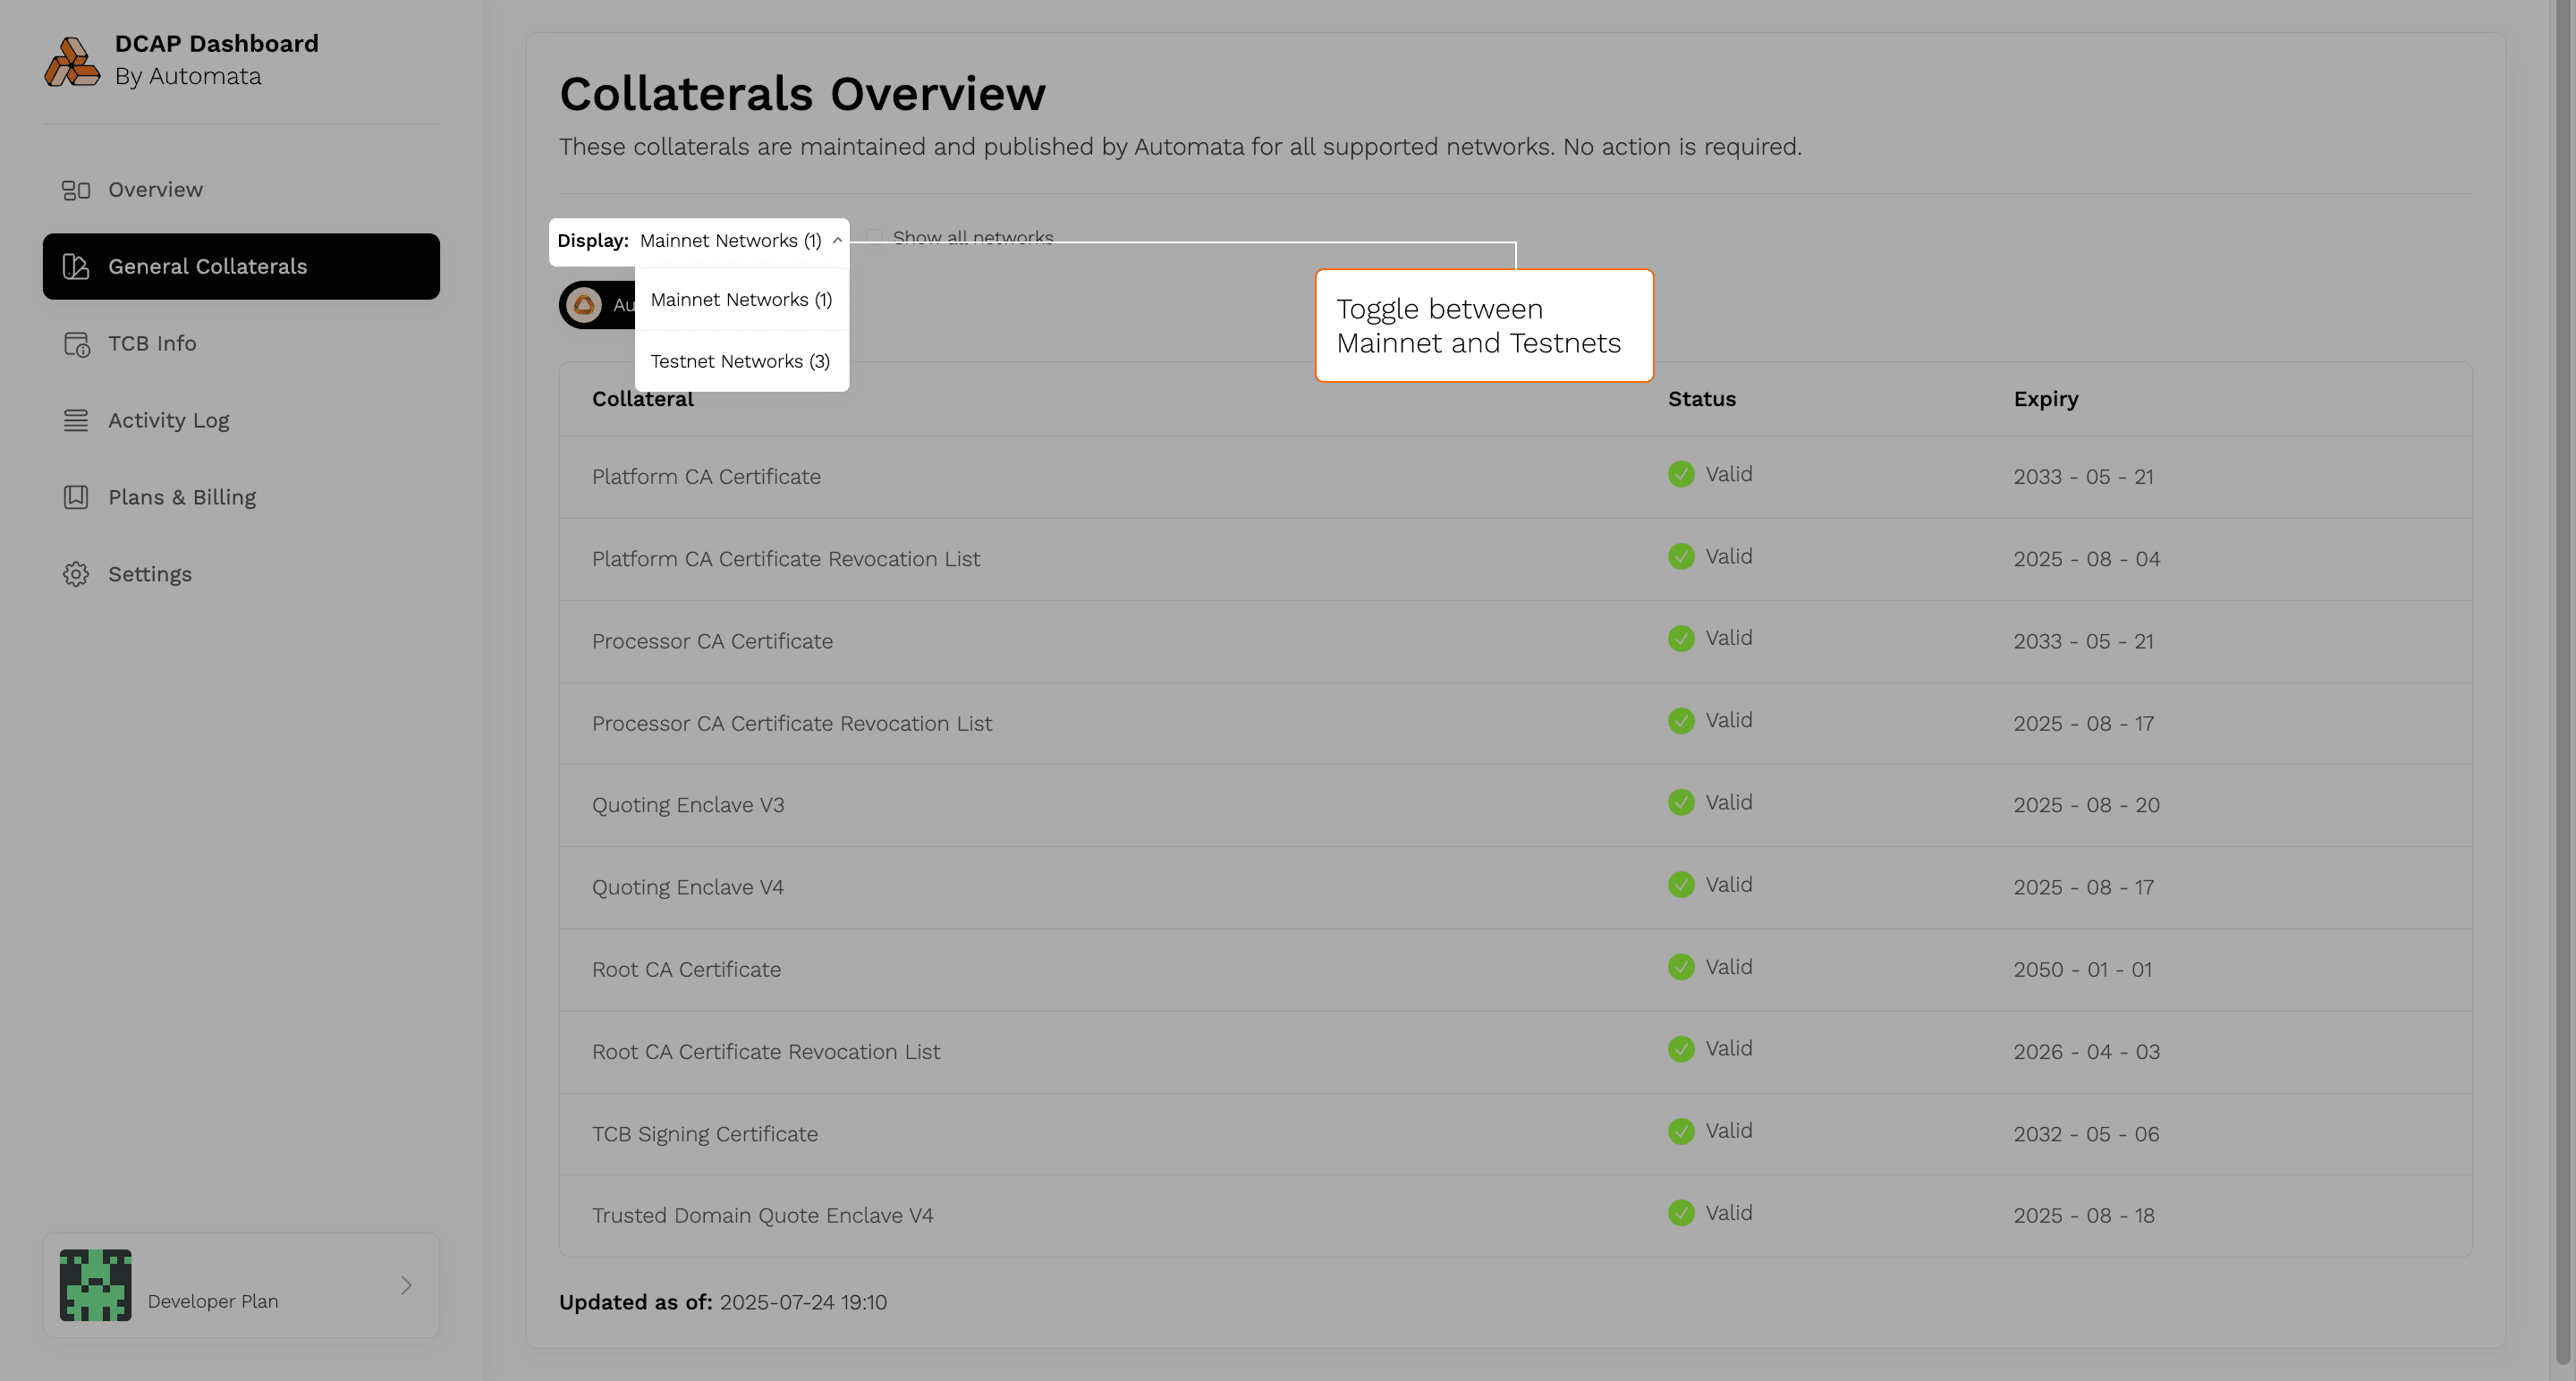Select Testnet Networks (3) from the dropdown
The width and height of the screenshot is (2576, 1381).
pyautogui.click(x=740, y=361)
